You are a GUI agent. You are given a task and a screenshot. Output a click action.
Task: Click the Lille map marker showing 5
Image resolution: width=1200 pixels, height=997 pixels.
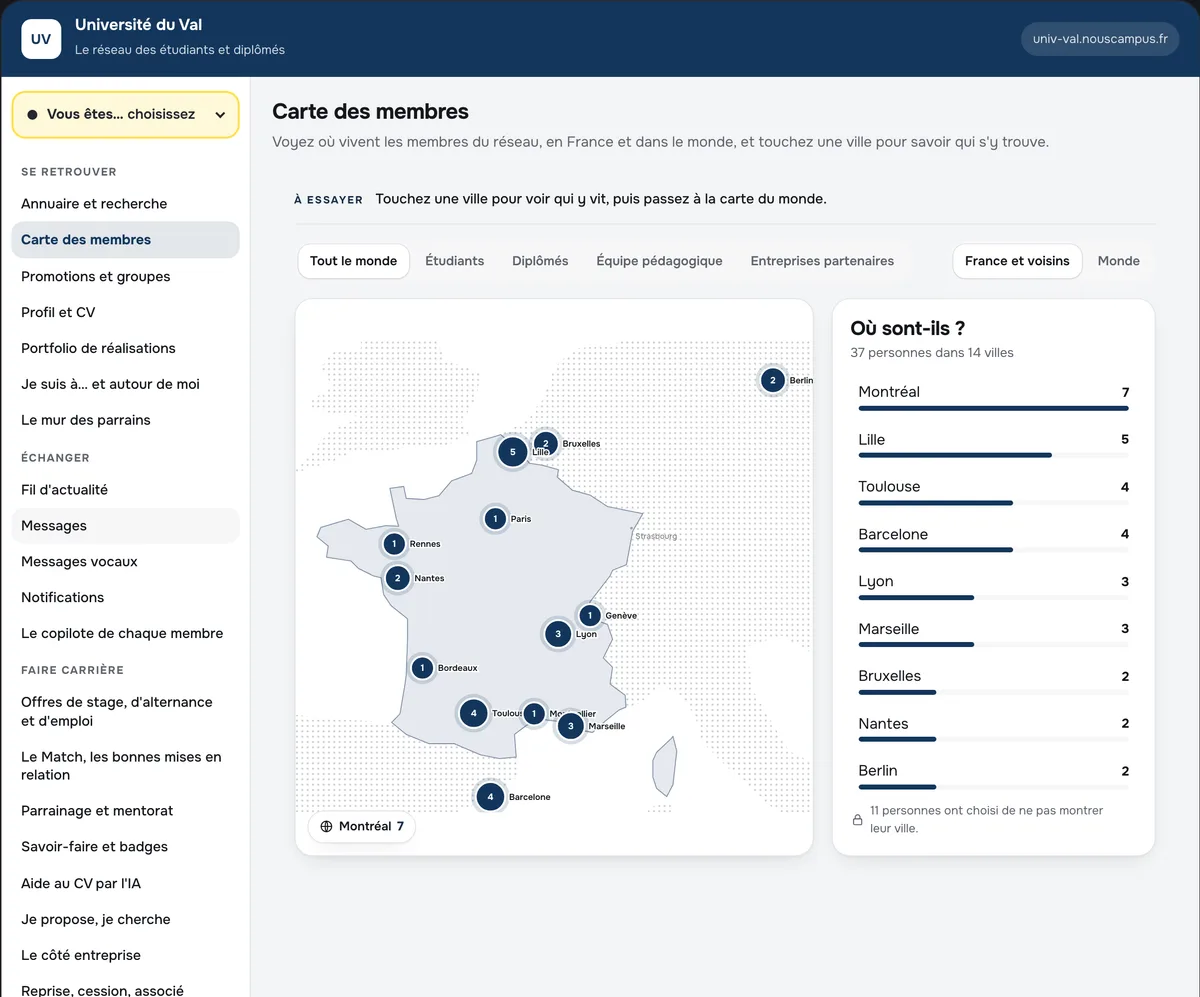513,452
